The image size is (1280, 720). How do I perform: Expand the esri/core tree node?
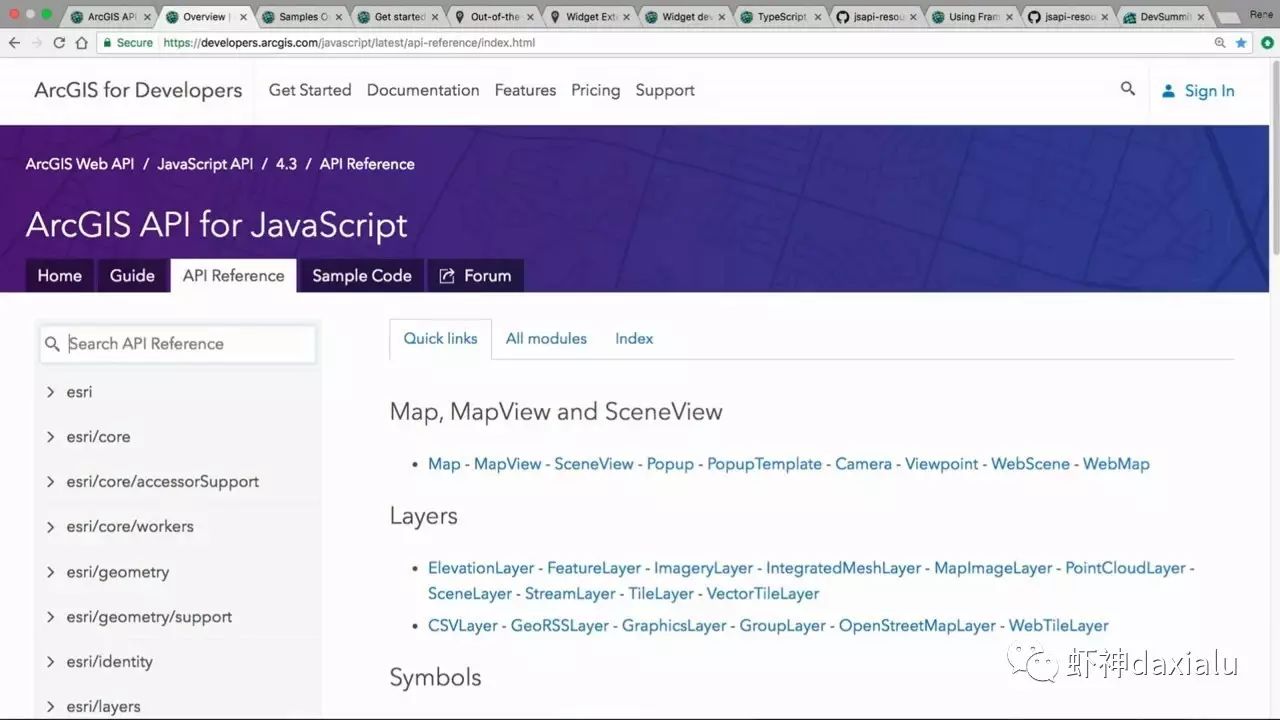click(x=50, y=437)
